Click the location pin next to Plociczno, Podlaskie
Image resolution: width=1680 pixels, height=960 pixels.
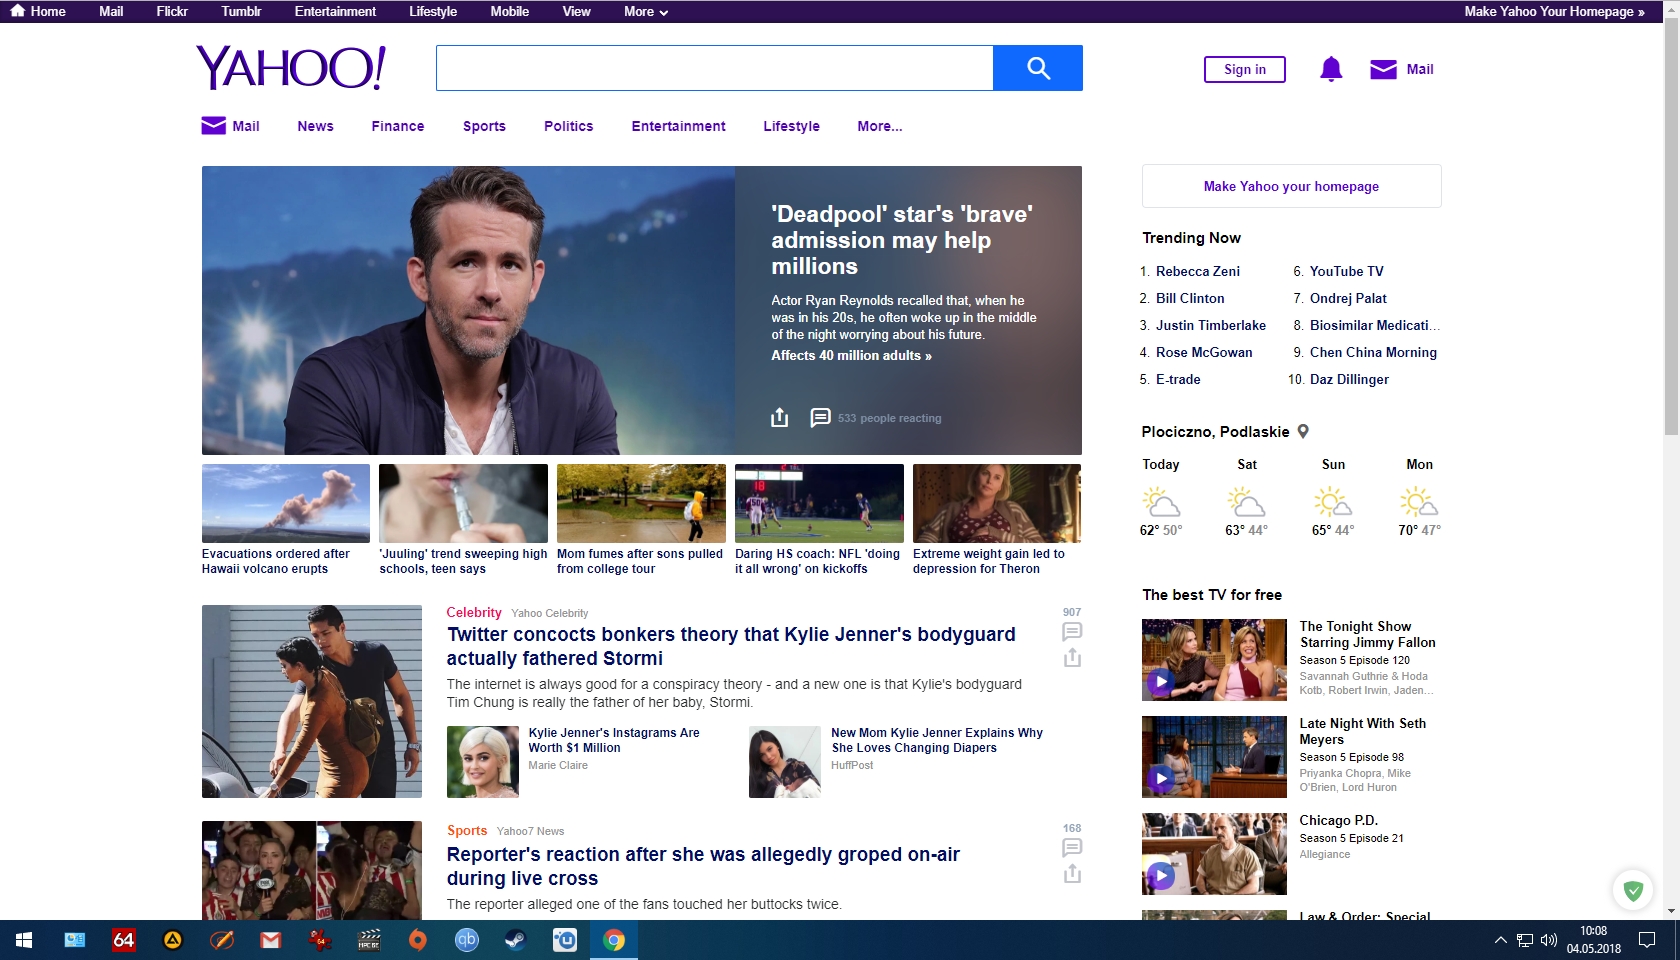(x=1303, y=431)
